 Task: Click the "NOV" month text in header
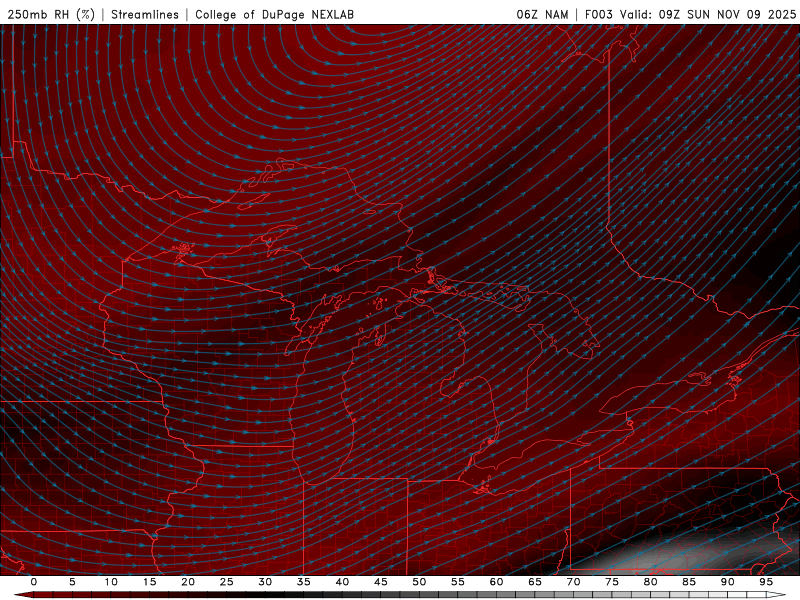[728, 14]
